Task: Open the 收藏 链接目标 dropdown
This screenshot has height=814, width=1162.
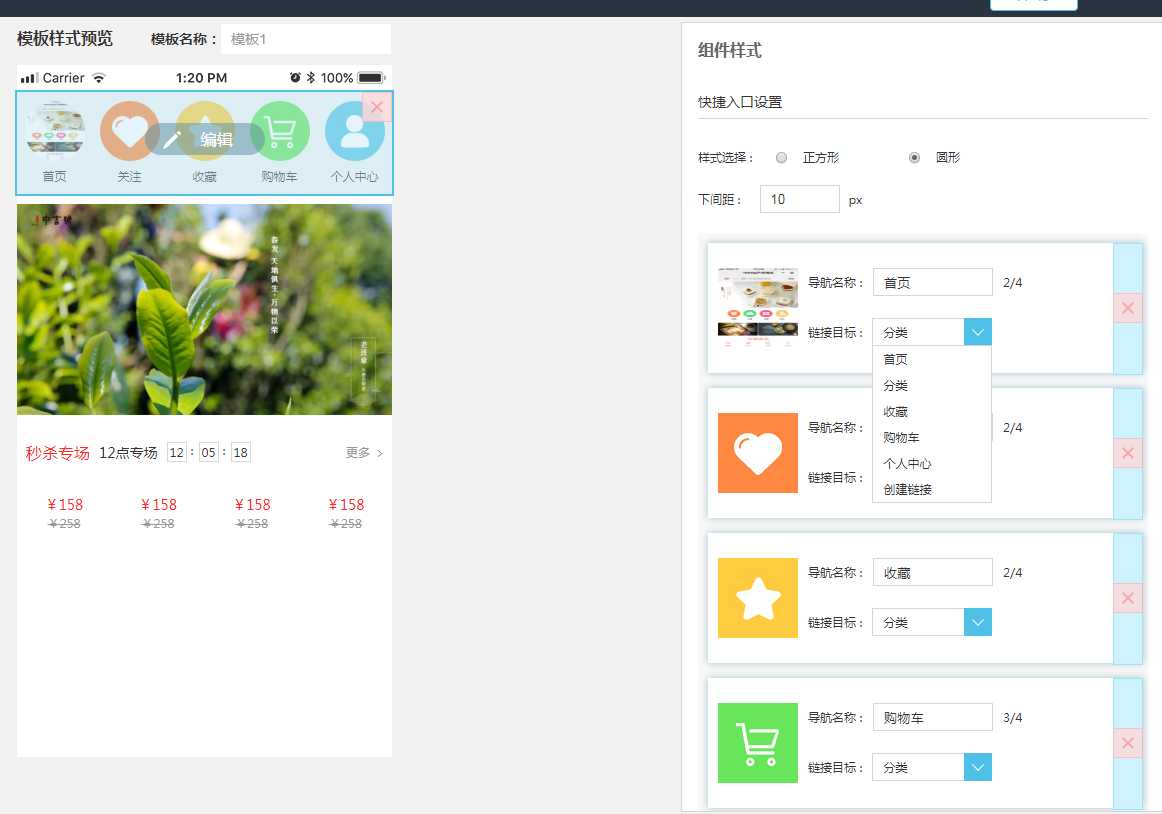Action: (977, 622)
